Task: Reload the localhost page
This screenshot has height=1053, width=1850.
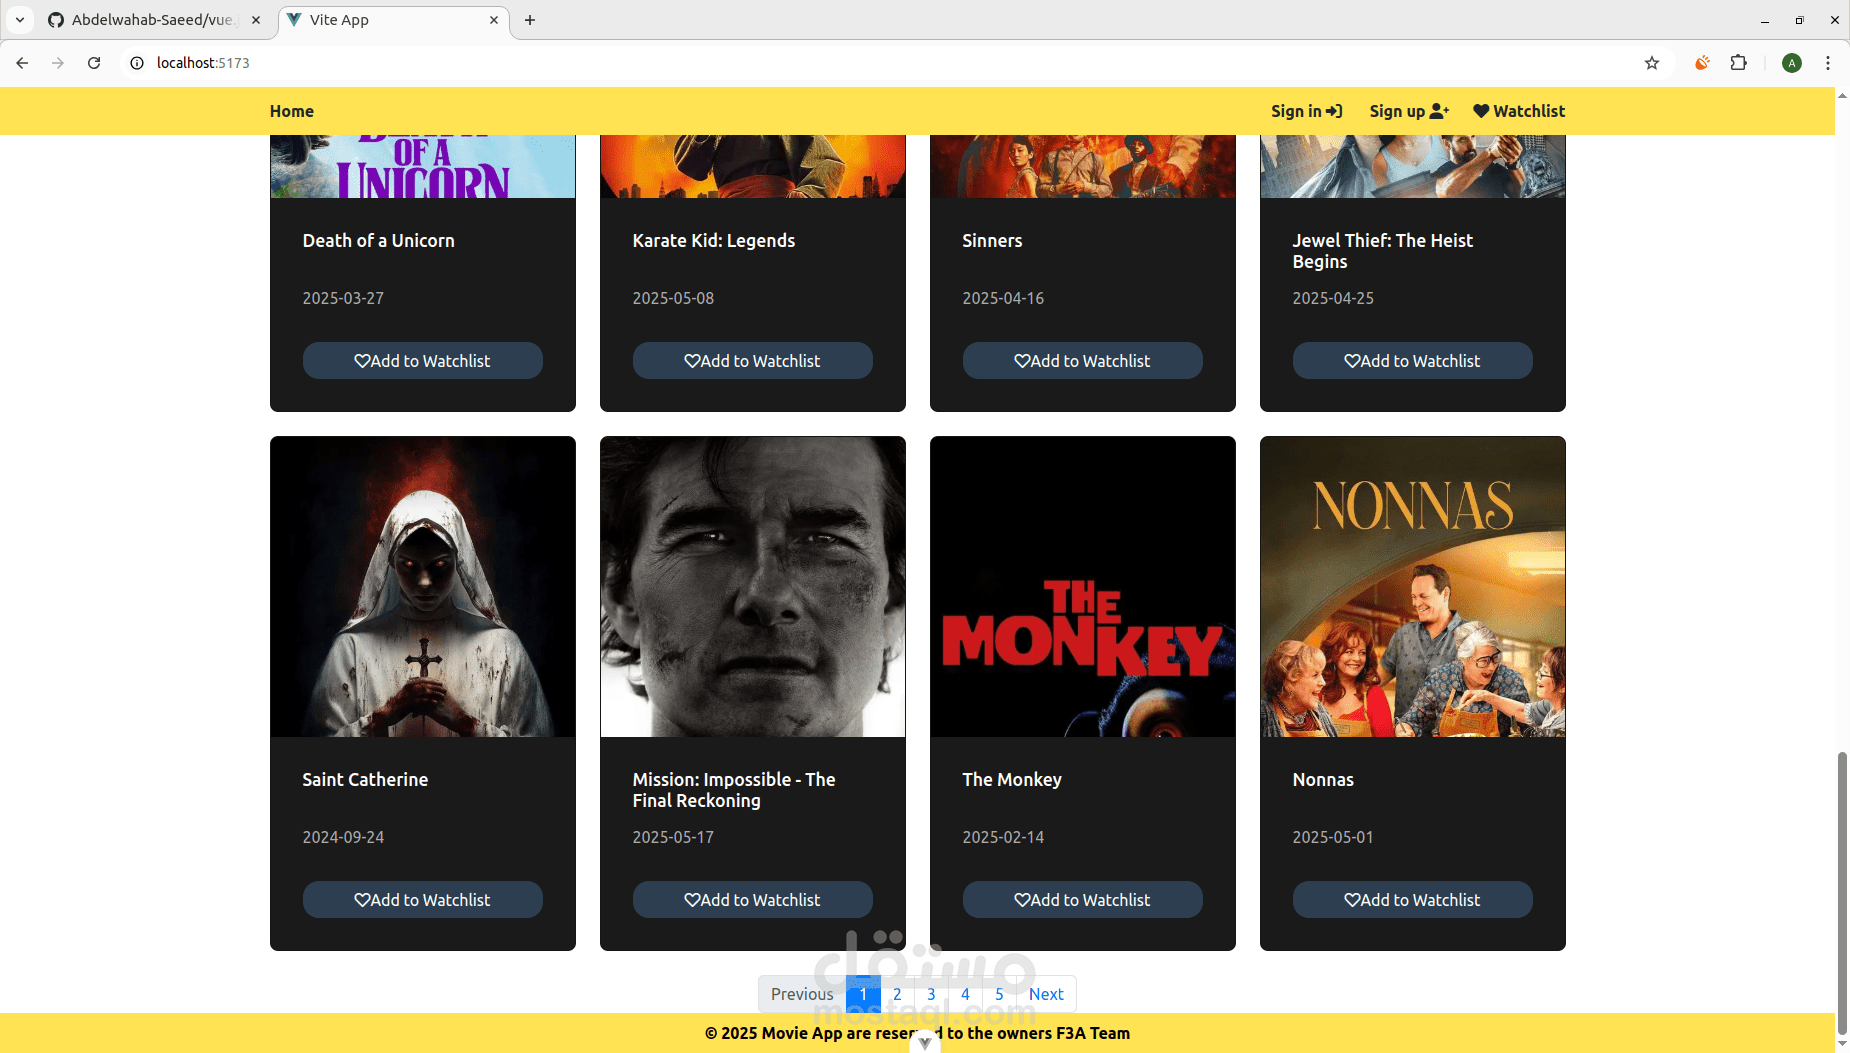Action: click(94, 63)
